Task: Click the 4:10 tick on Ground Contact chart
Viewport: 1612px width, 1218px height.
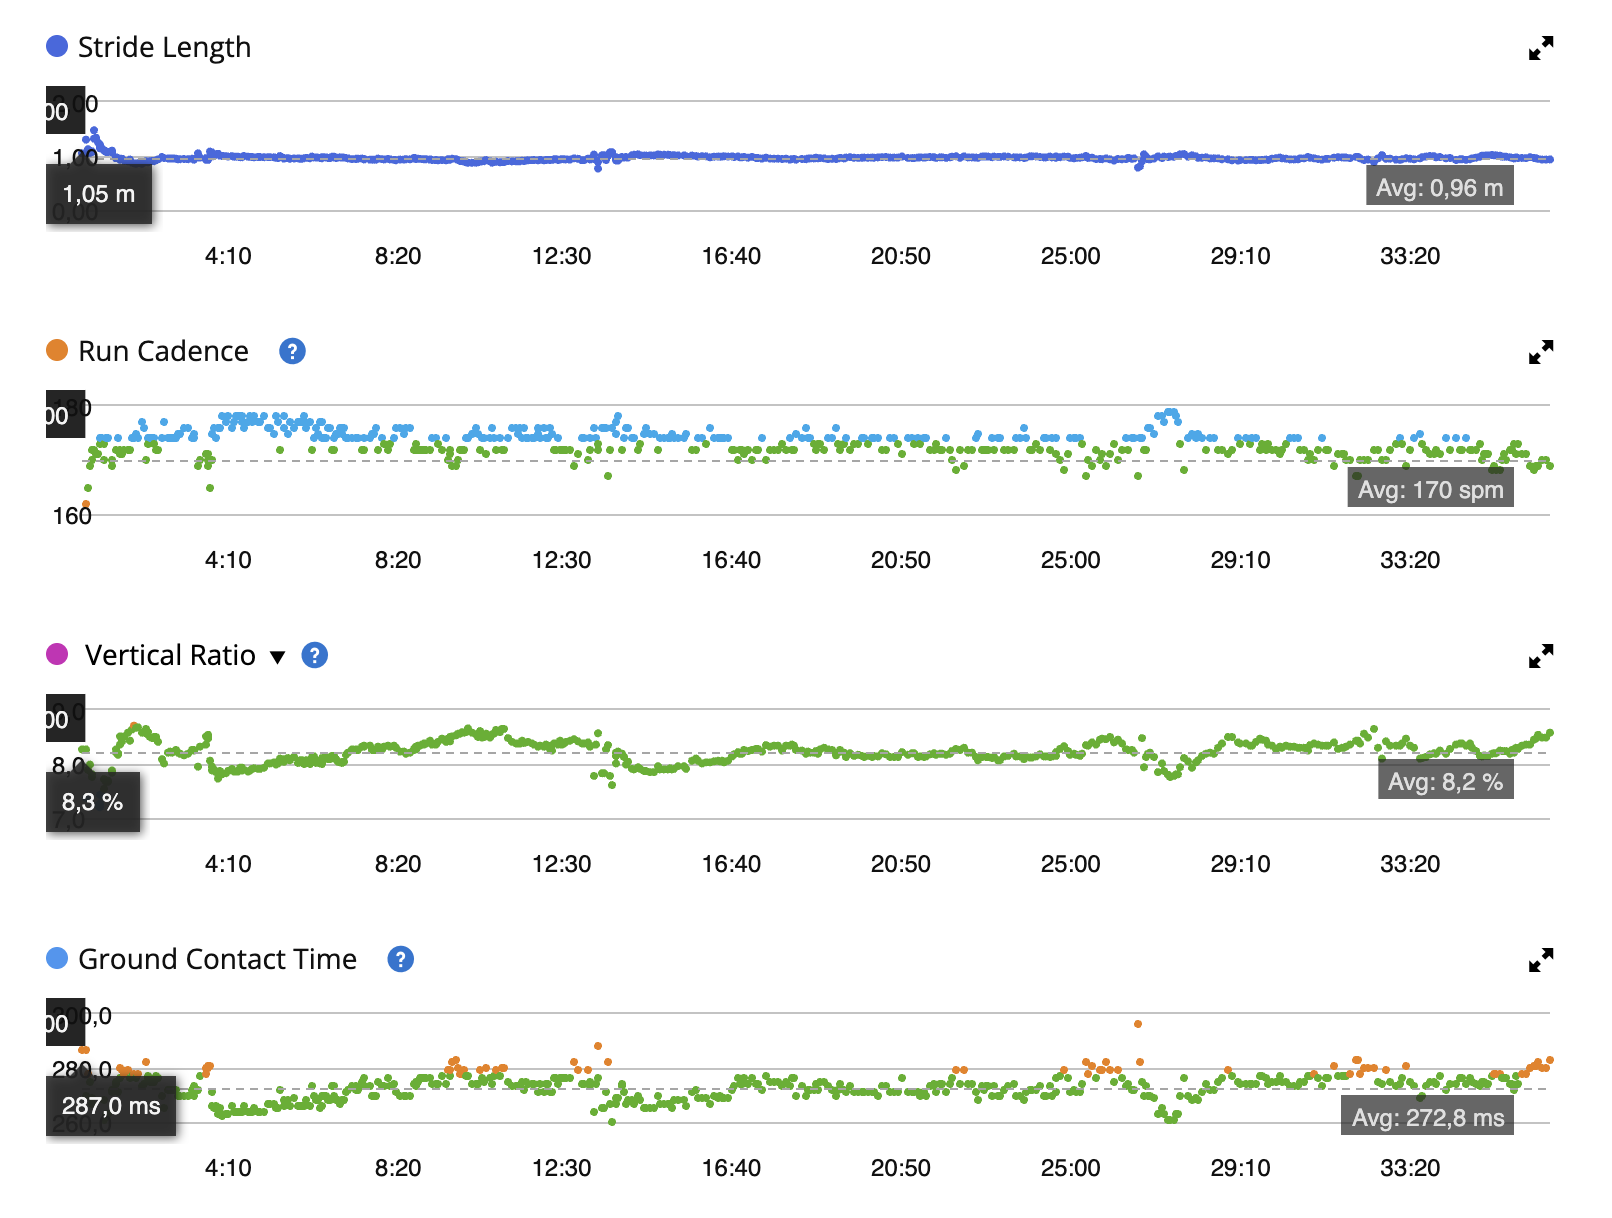Action: click(x=228, y=1168)
